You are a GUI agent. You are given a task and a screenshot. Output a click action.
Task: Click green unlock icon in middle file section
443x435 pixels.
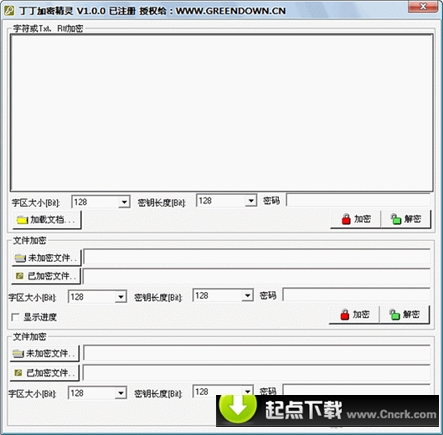[x=394, y=315]
